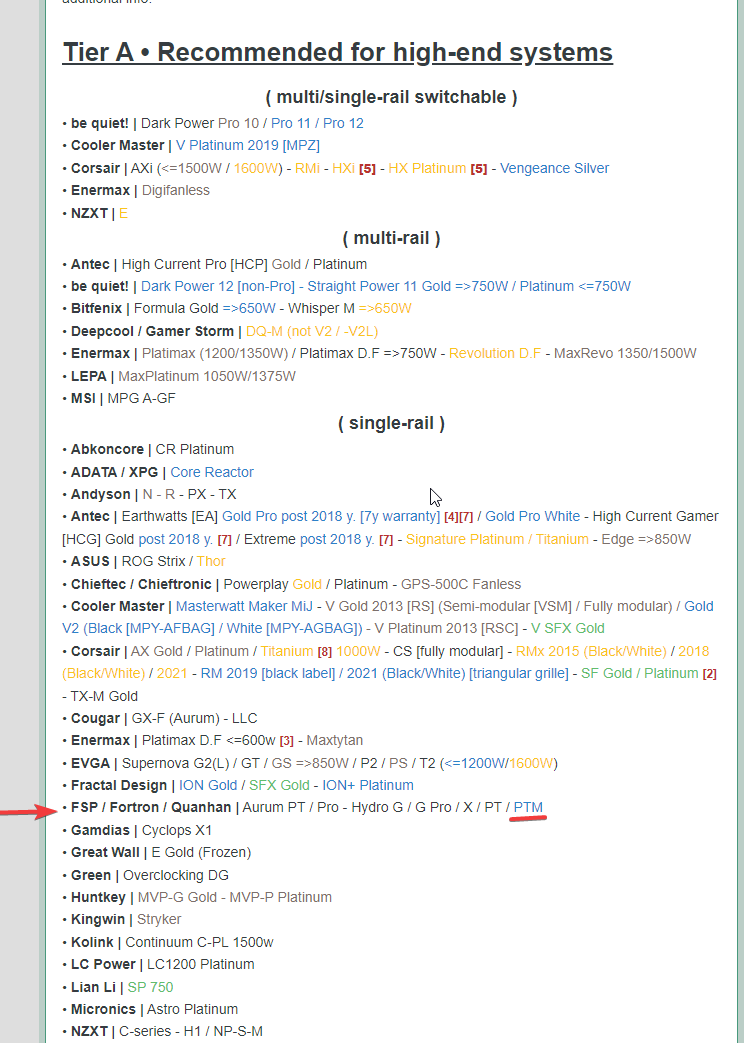Click the underlined PTM text in FSP row
The height and width of the screenshot is (1043, 744).
pyautogui.click(x=528, y=808)
